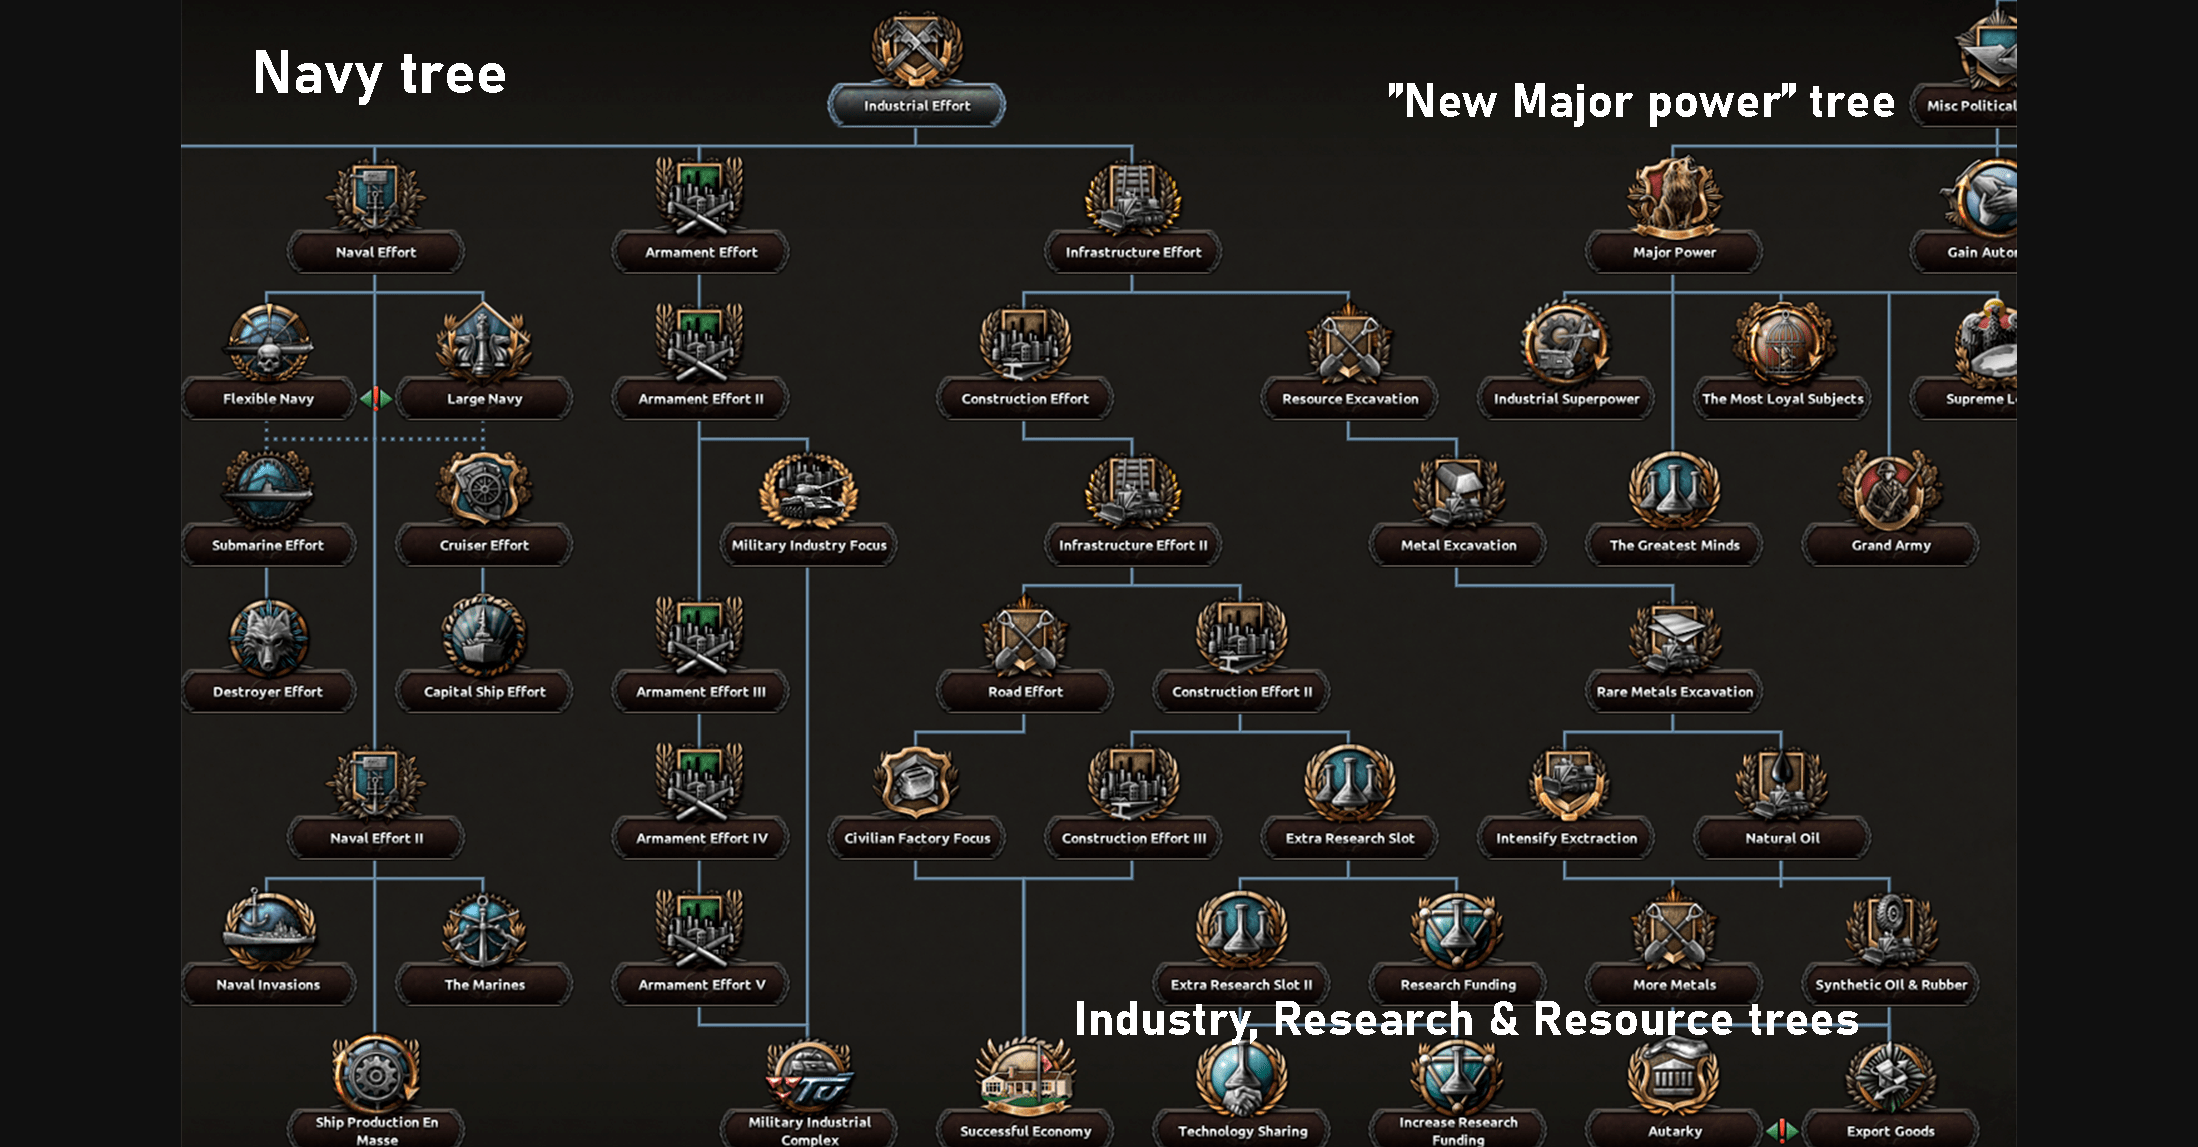Click the Major Power wolf emblem
The width and height of the screenshot is (2198, 1147).
(1674, 196)
